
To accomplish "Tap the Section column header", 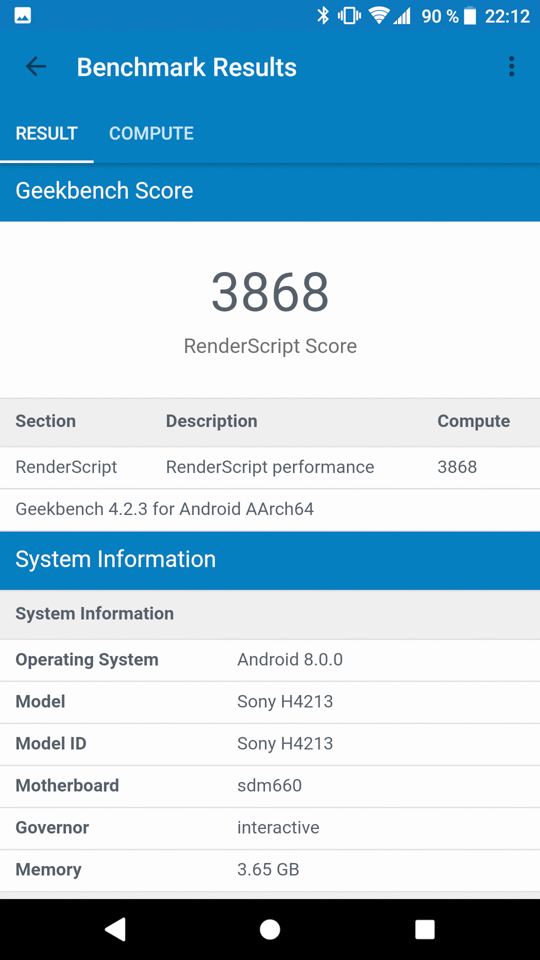I will click(45, 421).
